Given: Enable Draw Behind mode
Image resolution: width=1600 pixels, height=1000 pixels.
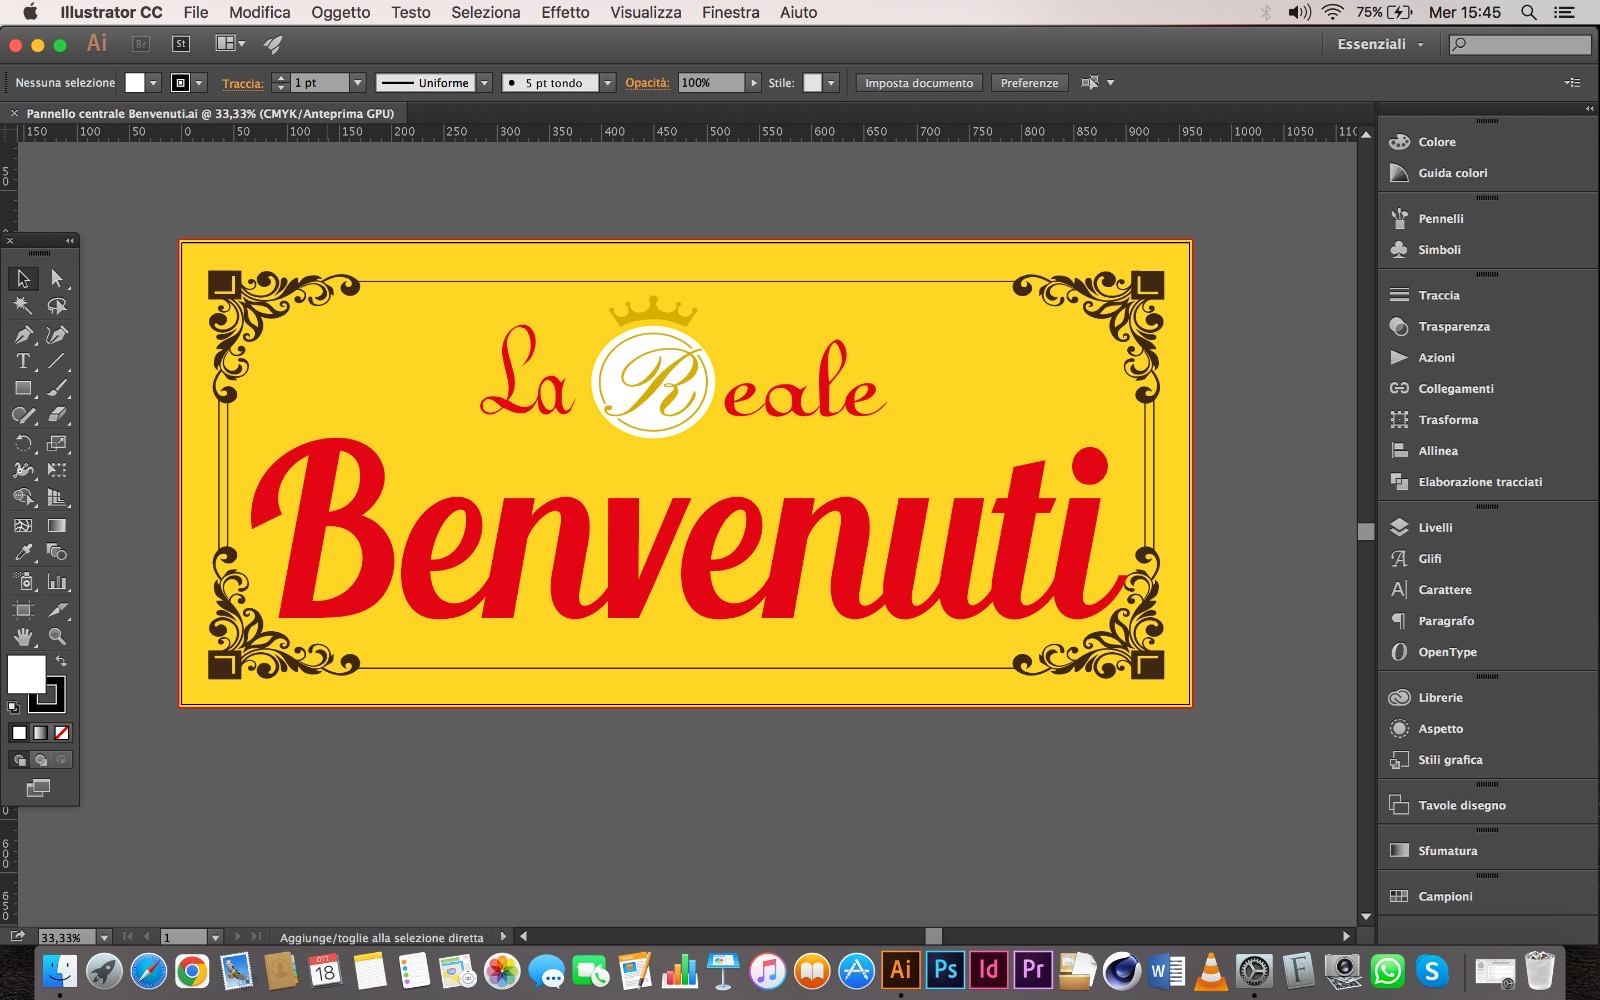Looking at the screenshot, I should 40,760.
